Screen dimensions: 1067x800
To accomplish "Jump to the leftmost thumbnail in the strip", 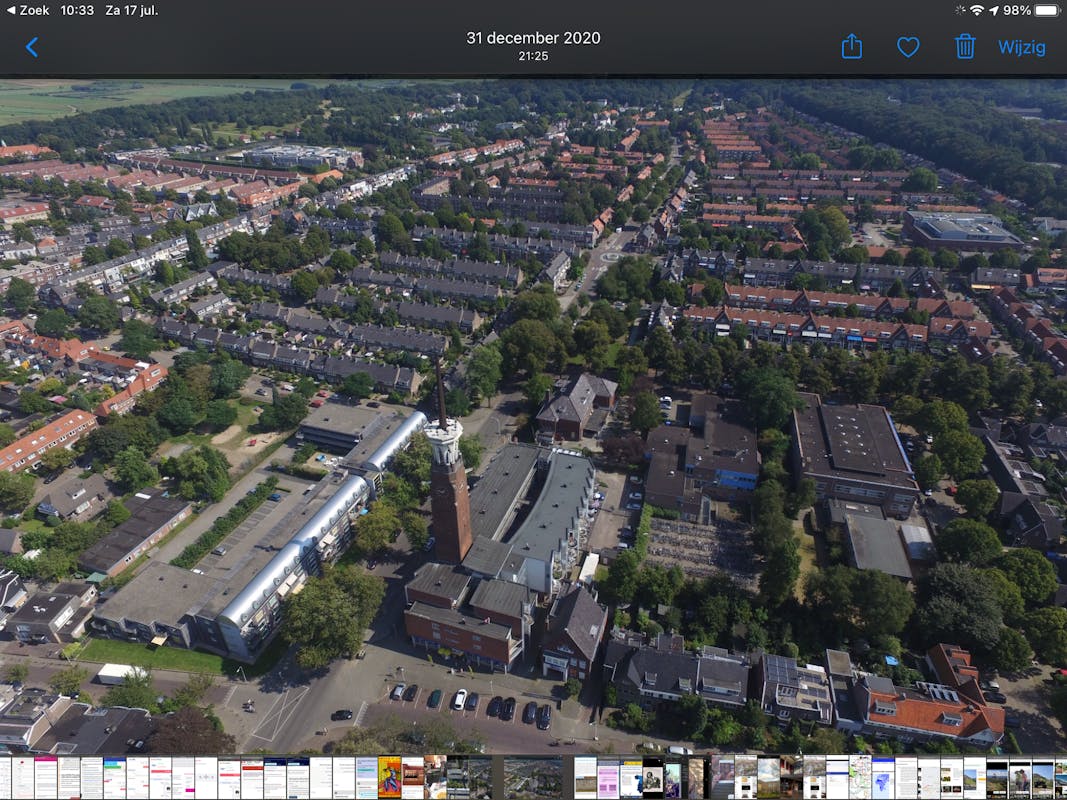I will pyautogui.click(x=4, y=777).
